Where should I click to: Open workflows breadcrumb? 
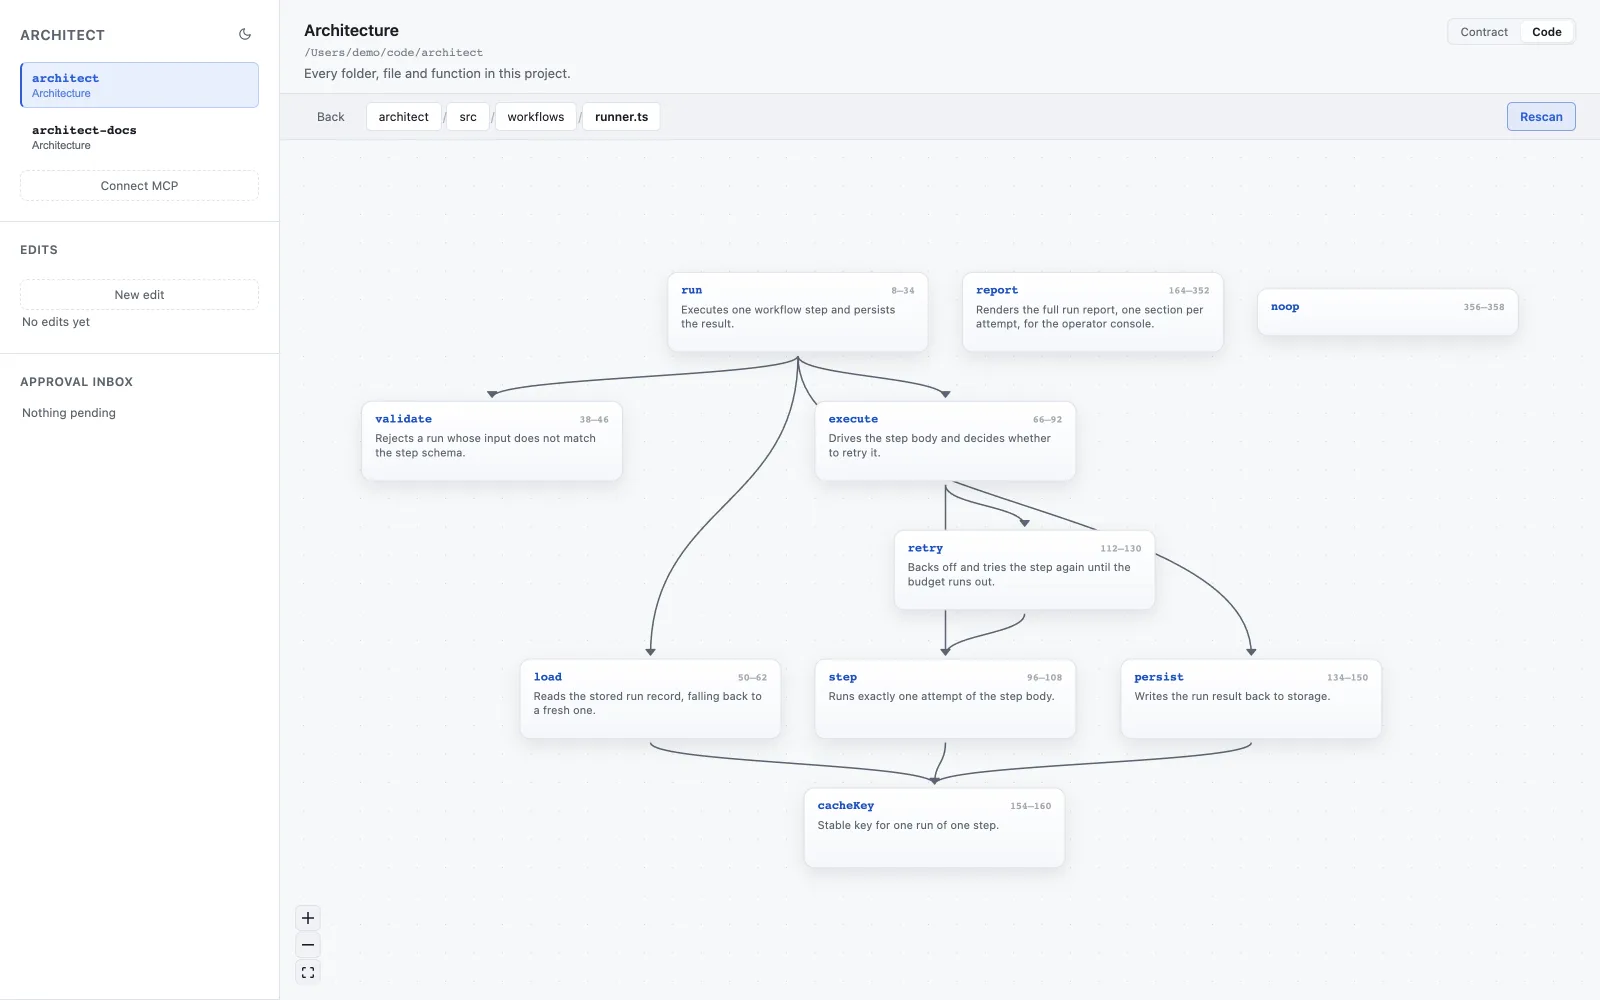coord(535,117)
